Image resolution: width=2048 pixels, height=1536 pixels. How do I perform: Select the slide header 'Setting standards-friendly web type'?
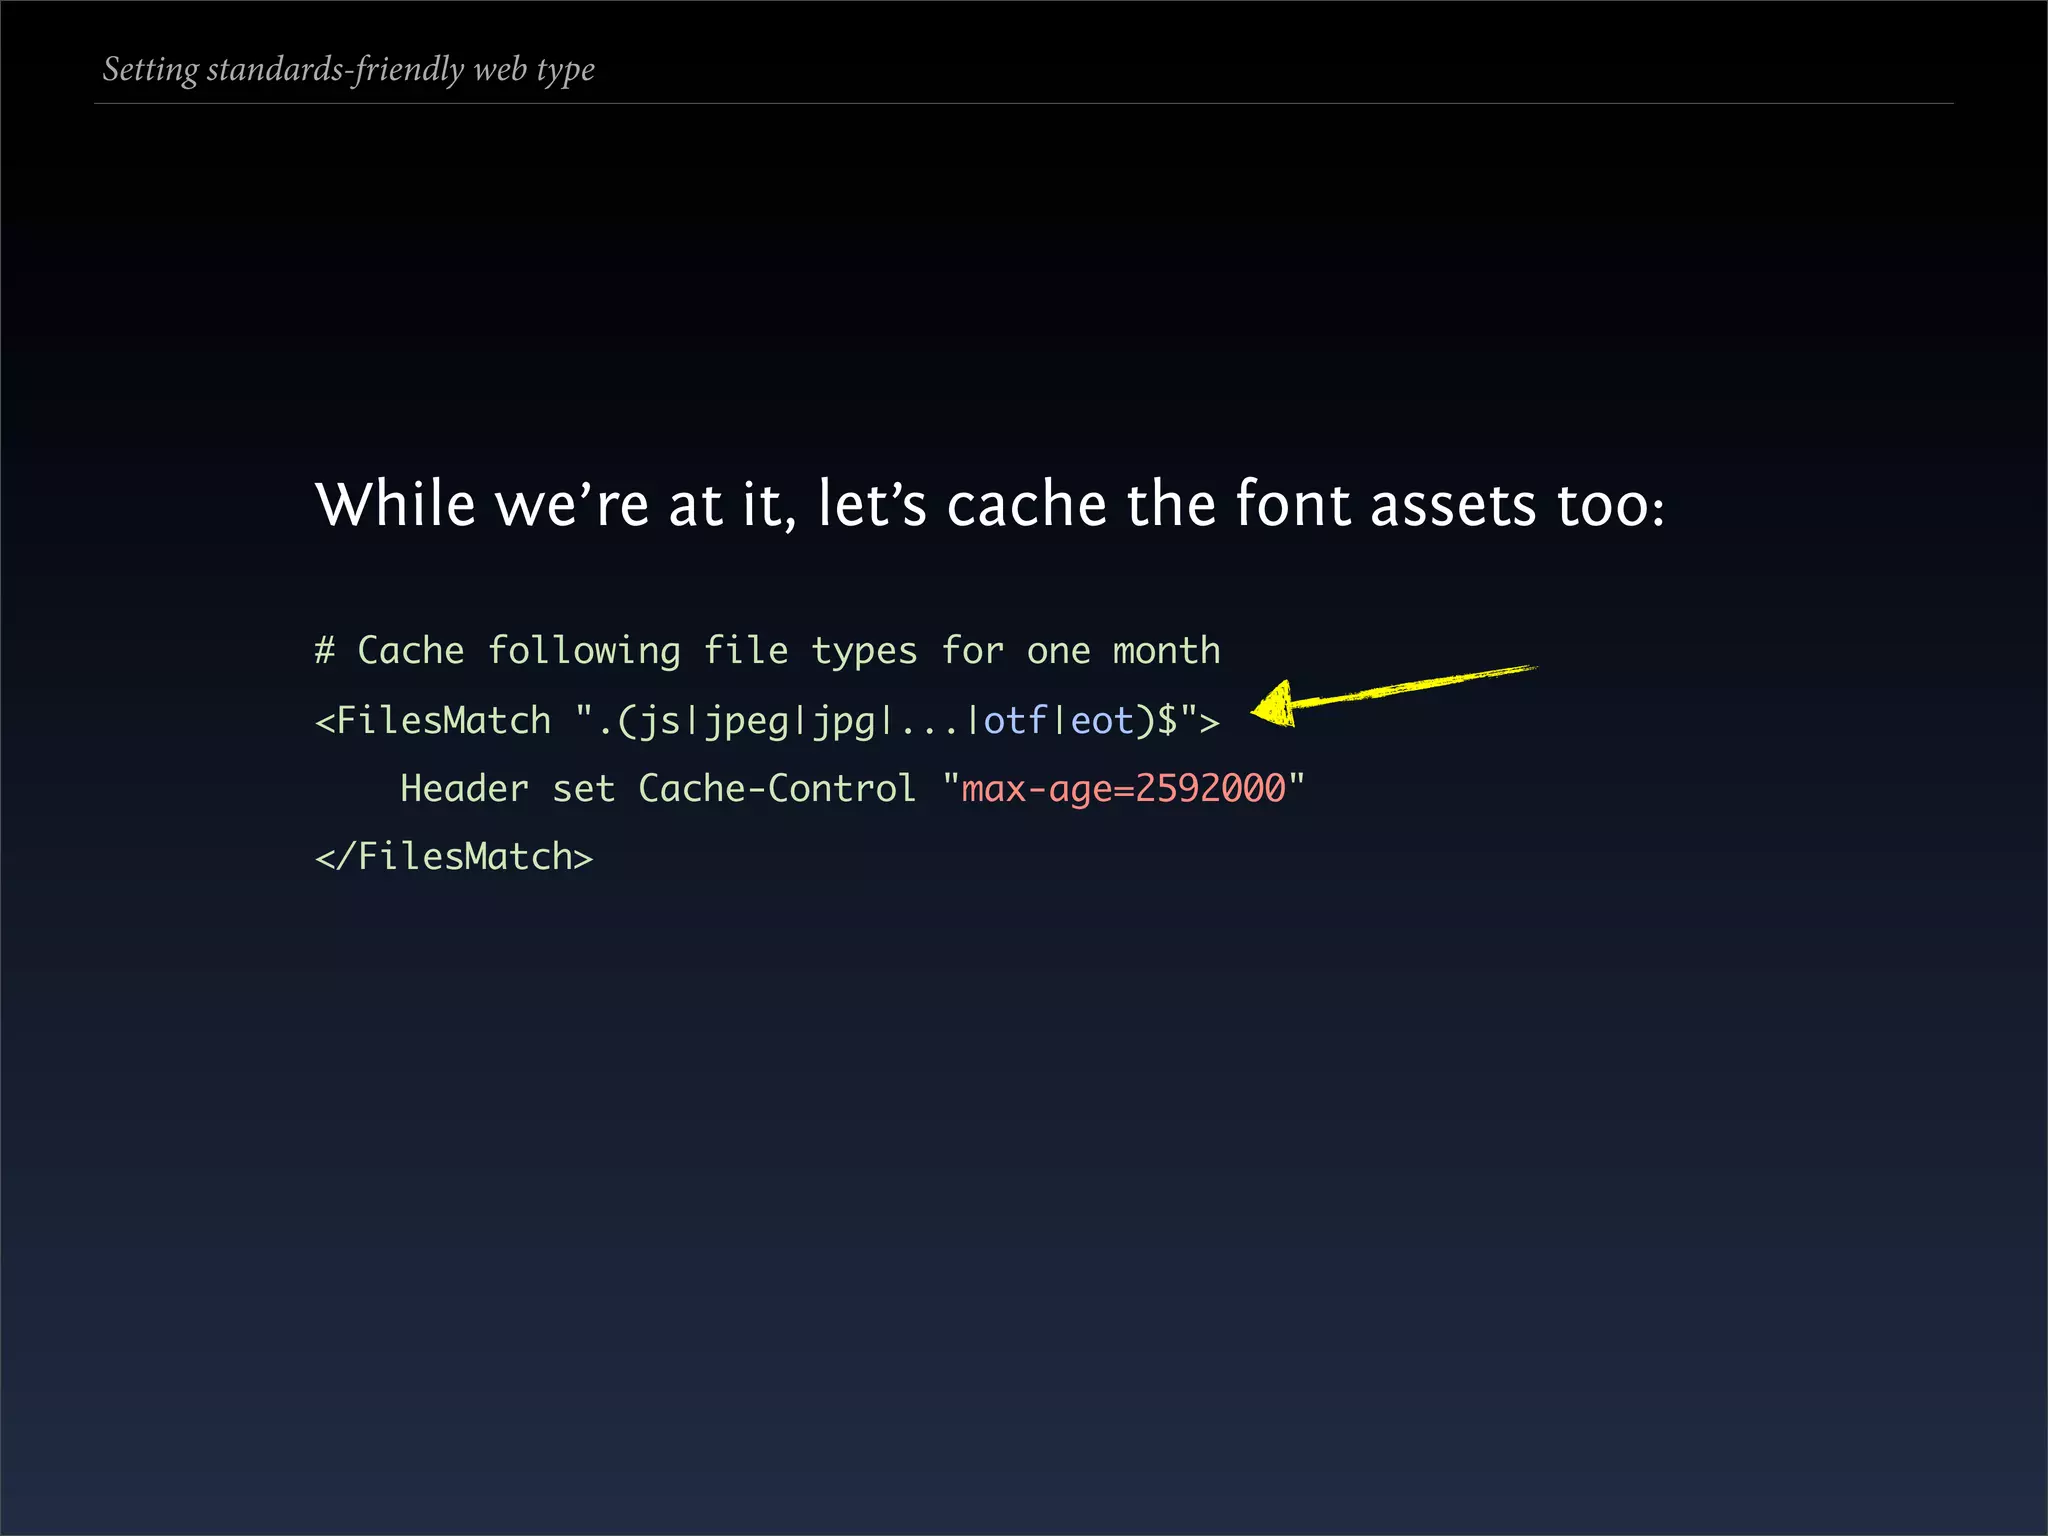[x=349, y=70]
